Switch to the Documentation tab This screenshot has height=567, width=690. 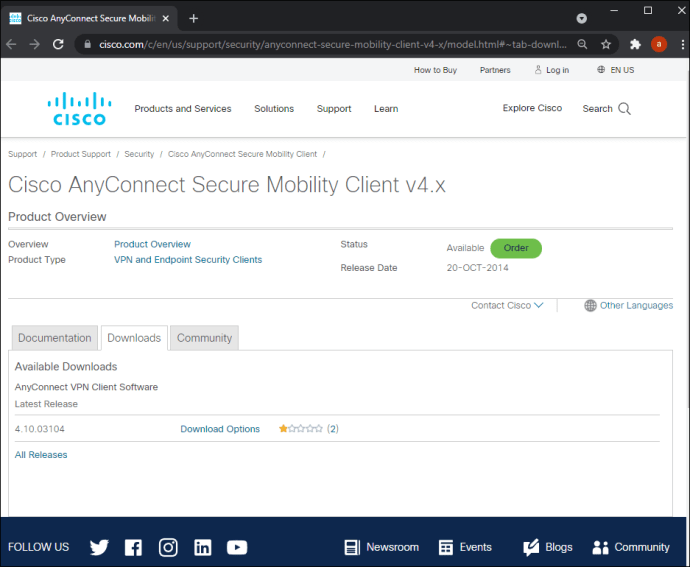coord(55,338)
